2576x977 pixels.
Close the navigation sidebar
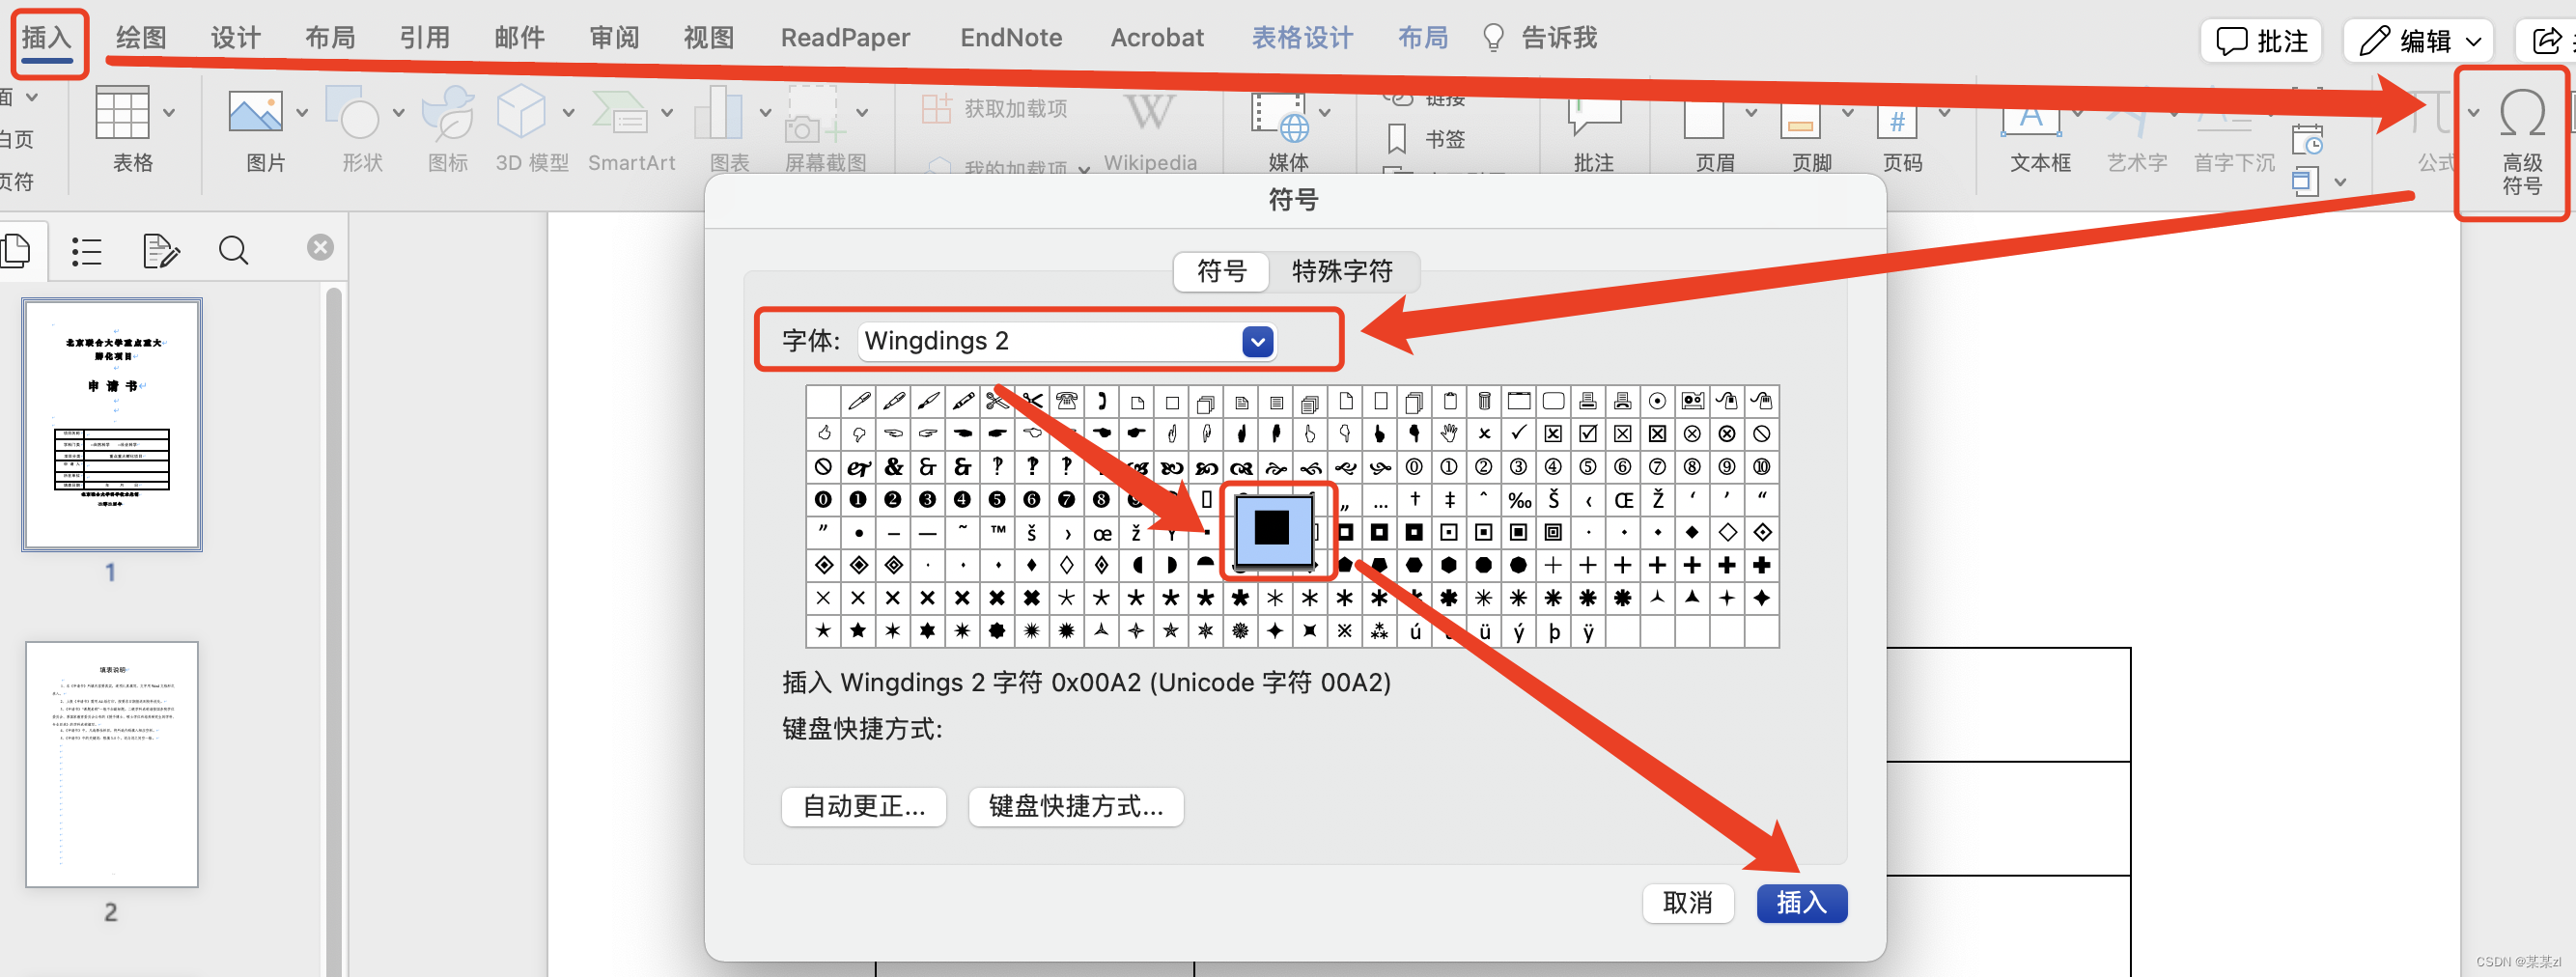(x=320, y=247)
